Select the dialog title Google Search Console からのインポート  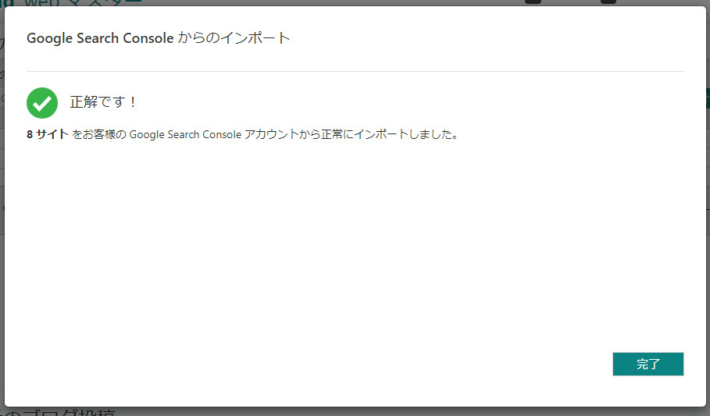tap(158, 39)
